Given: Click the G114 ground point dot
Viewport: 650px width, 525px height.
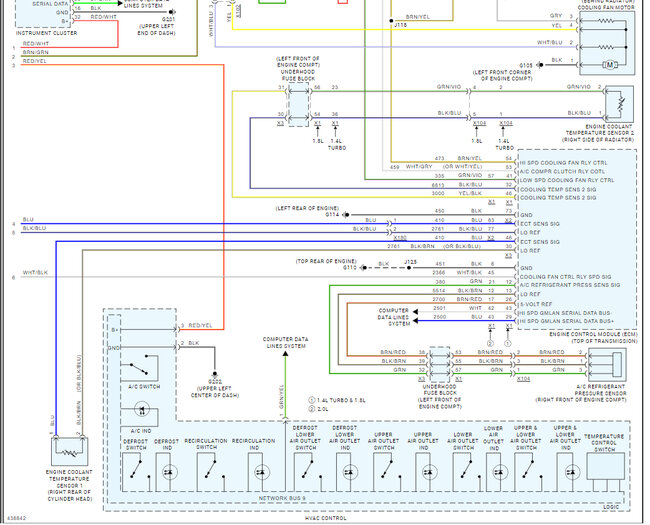Looking at the screenshot, I should (x=347, y=214).
